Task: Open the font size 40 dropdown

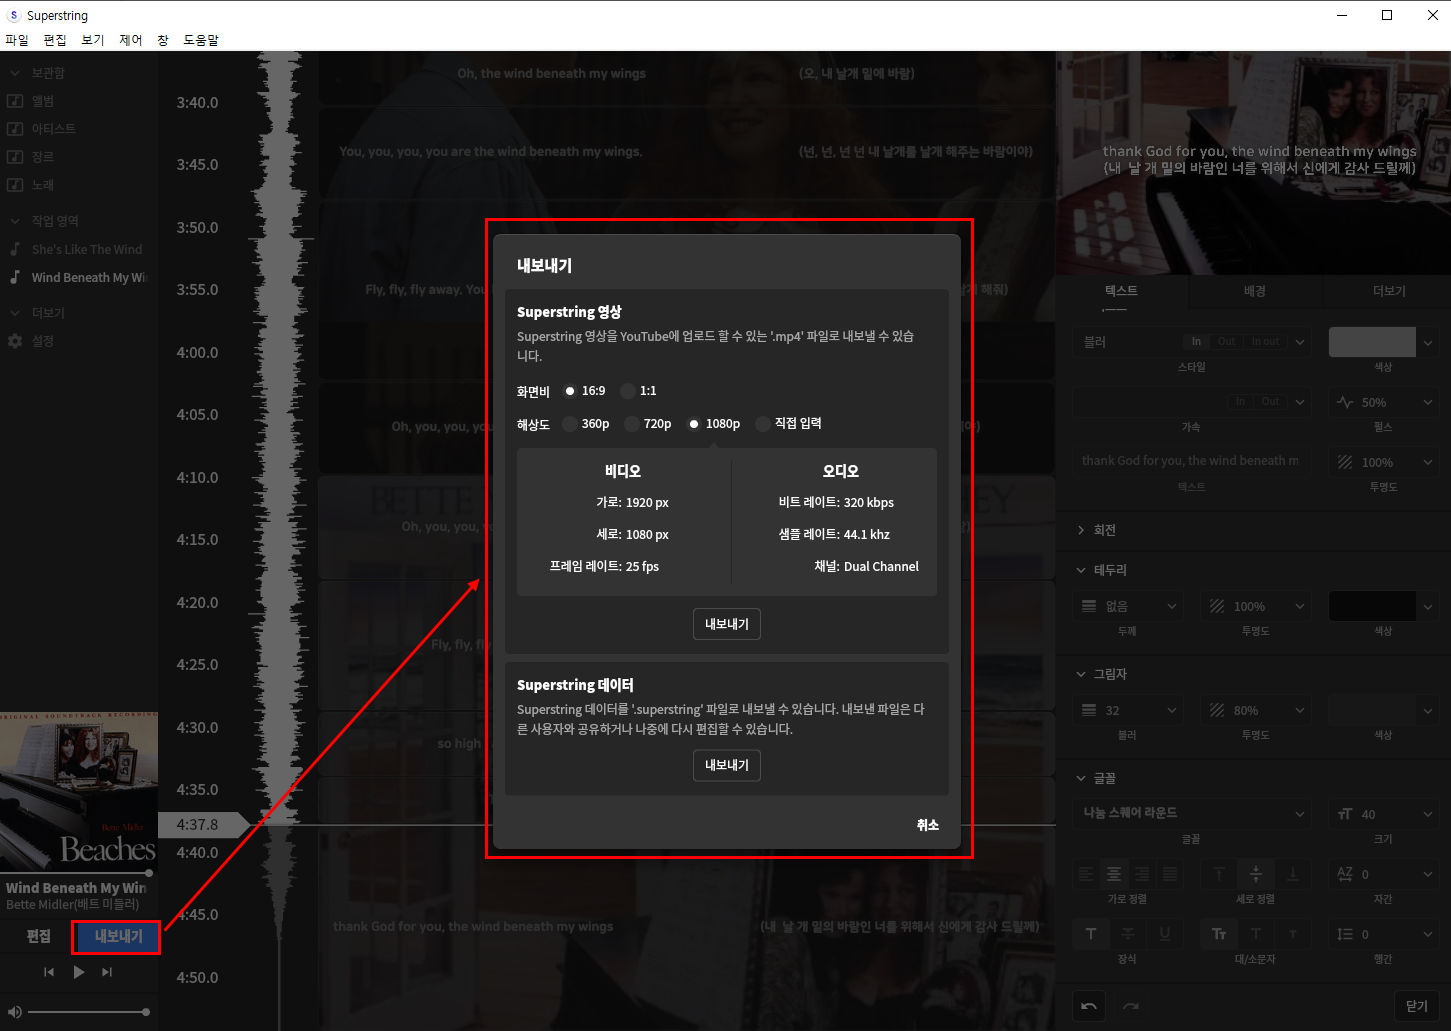Action: point(1384,814)
